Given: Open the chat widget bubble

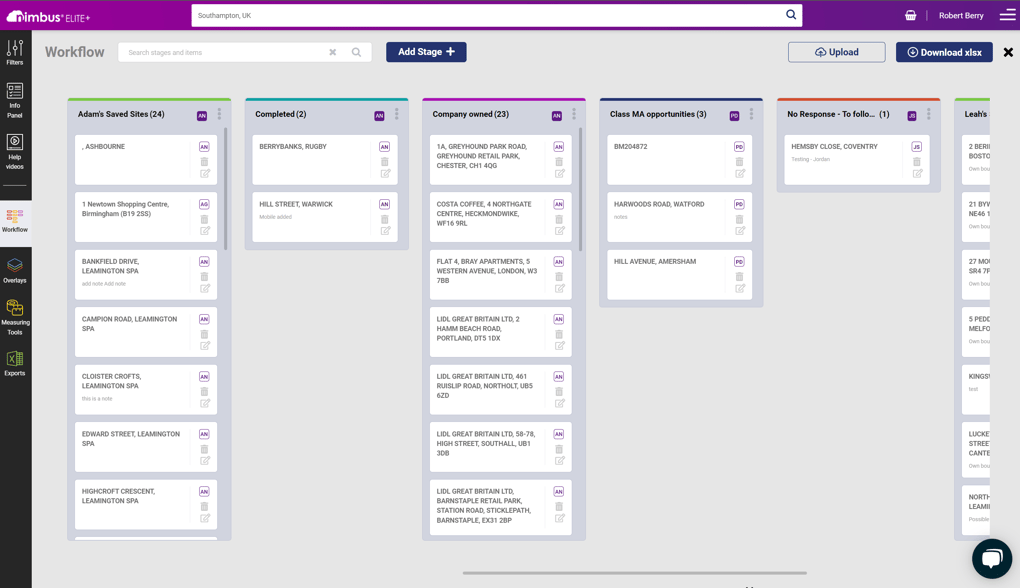Looking at the screenshot, I should pyautogui.click(x=991, y=558).
